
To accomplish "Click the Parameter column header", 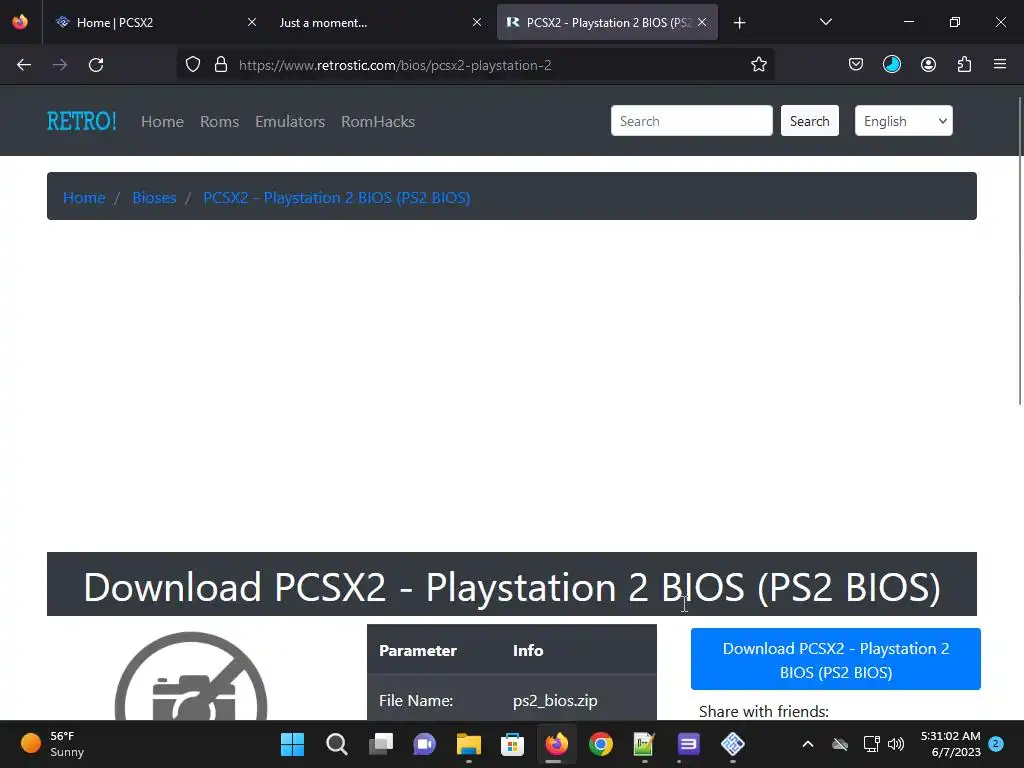I will pyautogui.click(x=418, y=650).
